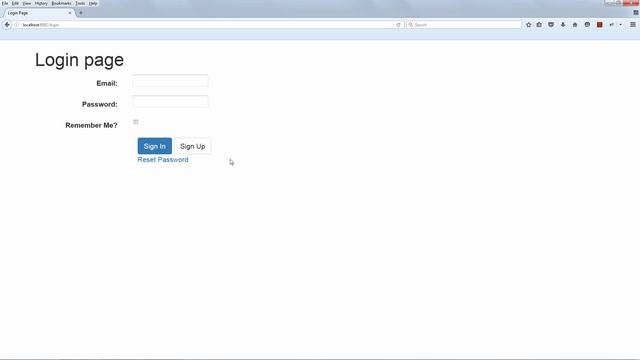
Task: Open the Help menu
Action: coord(93,3)
